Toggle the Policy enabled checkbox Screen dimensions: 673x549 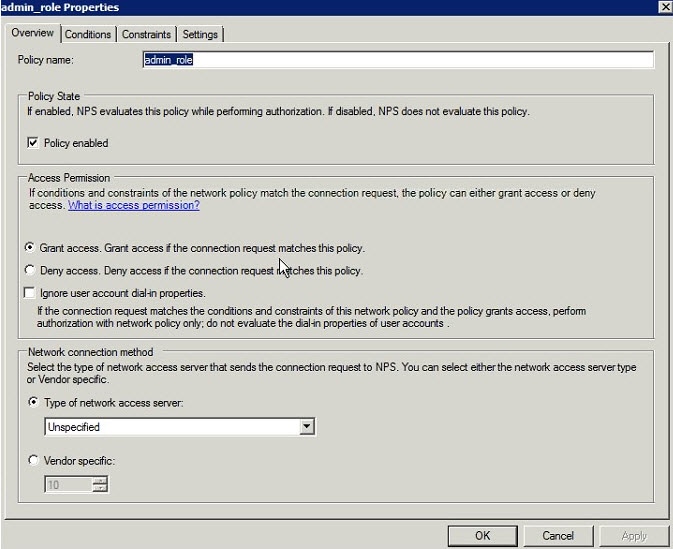[x=33, y=143]
